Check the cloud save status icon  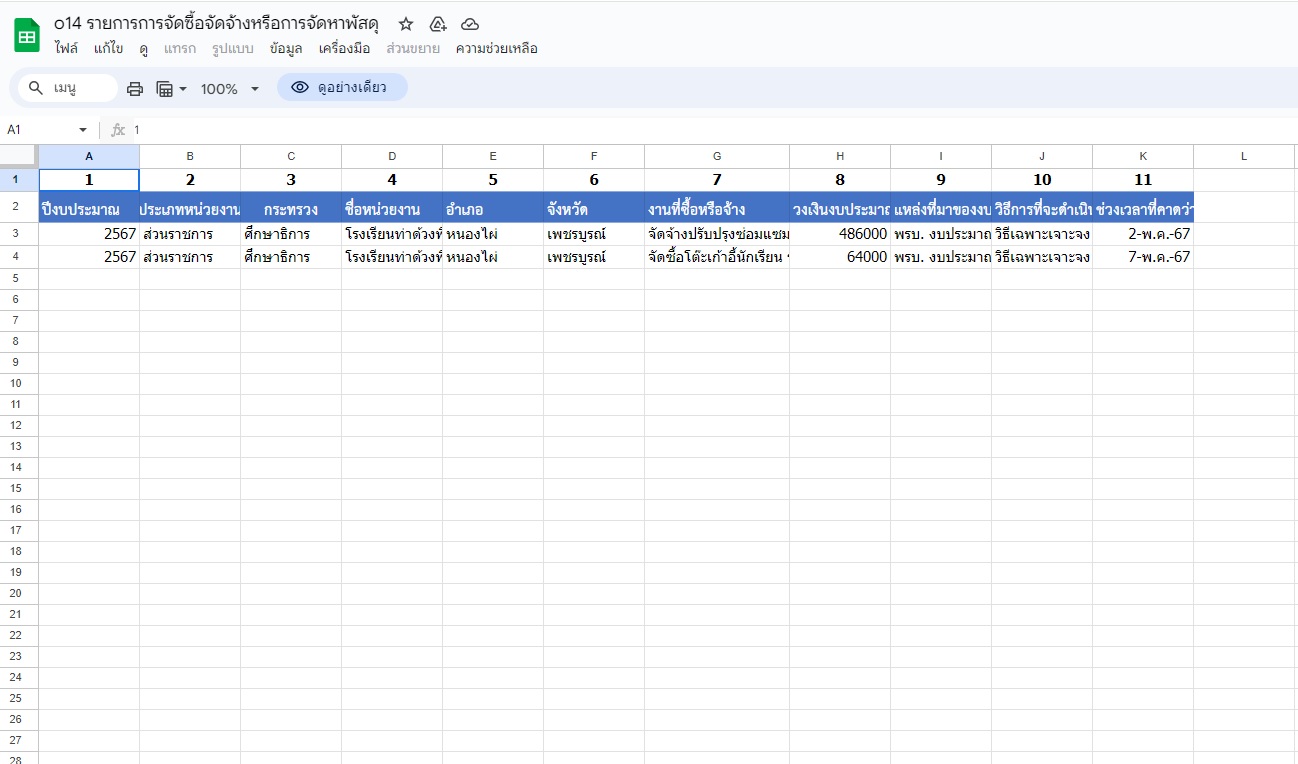pyautogui.click(x=470, y=24)
